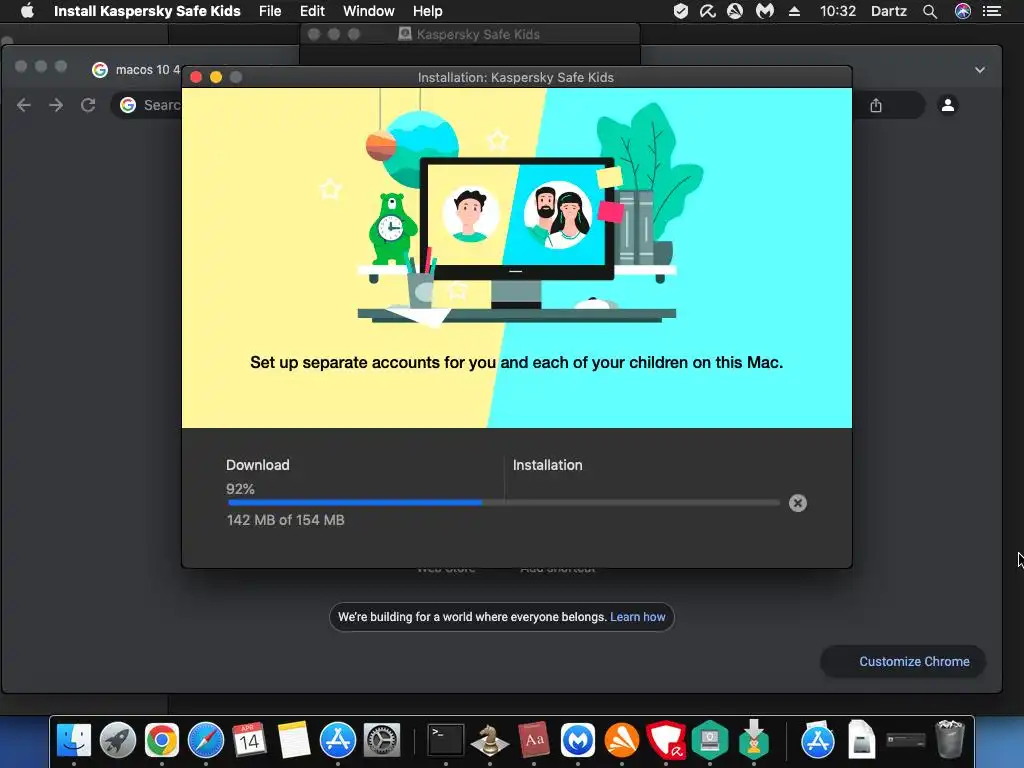This screenshot has height=768, width=1024.
Task: Open the Kaspersky Safe Kids installer in the Dock
Action: 754,739
